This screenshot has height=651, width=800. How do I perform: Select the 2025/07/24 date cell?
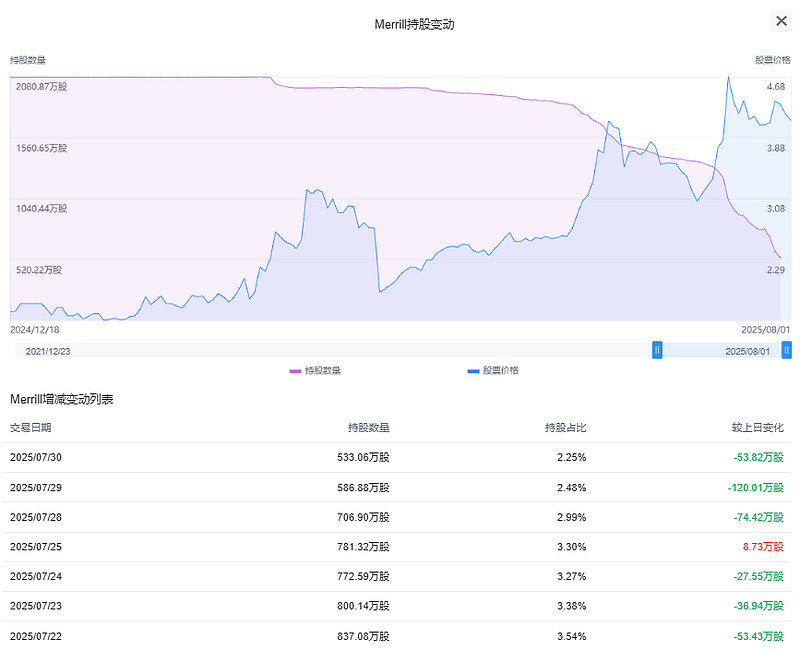pos(36,577)
